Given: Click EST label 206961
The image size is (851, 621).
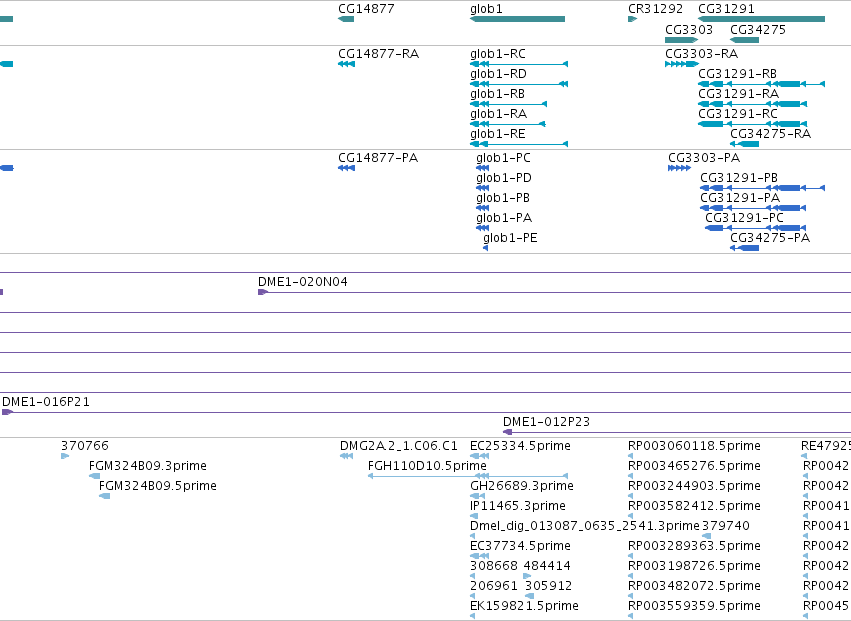Looking at the screenshot, I should (494, 587).
